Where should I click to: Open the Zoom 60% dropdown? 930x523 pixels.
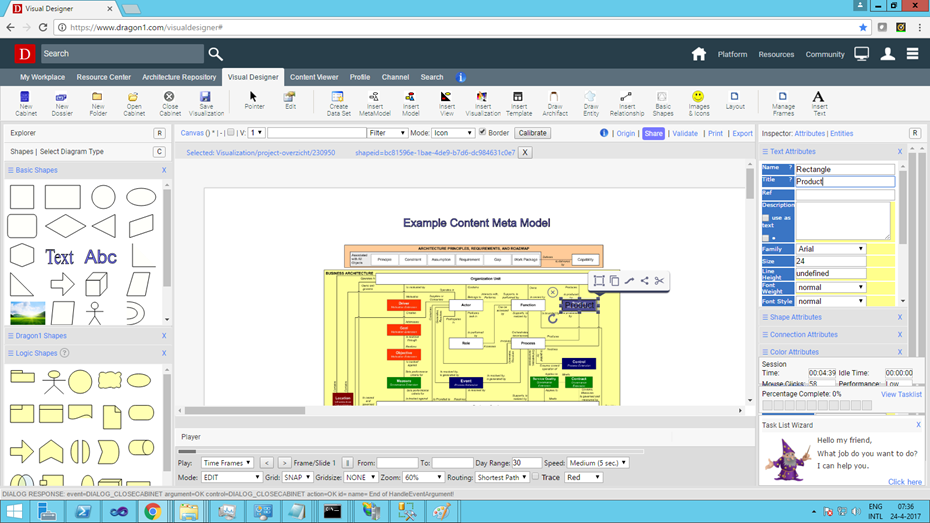[x=423, y=478]
